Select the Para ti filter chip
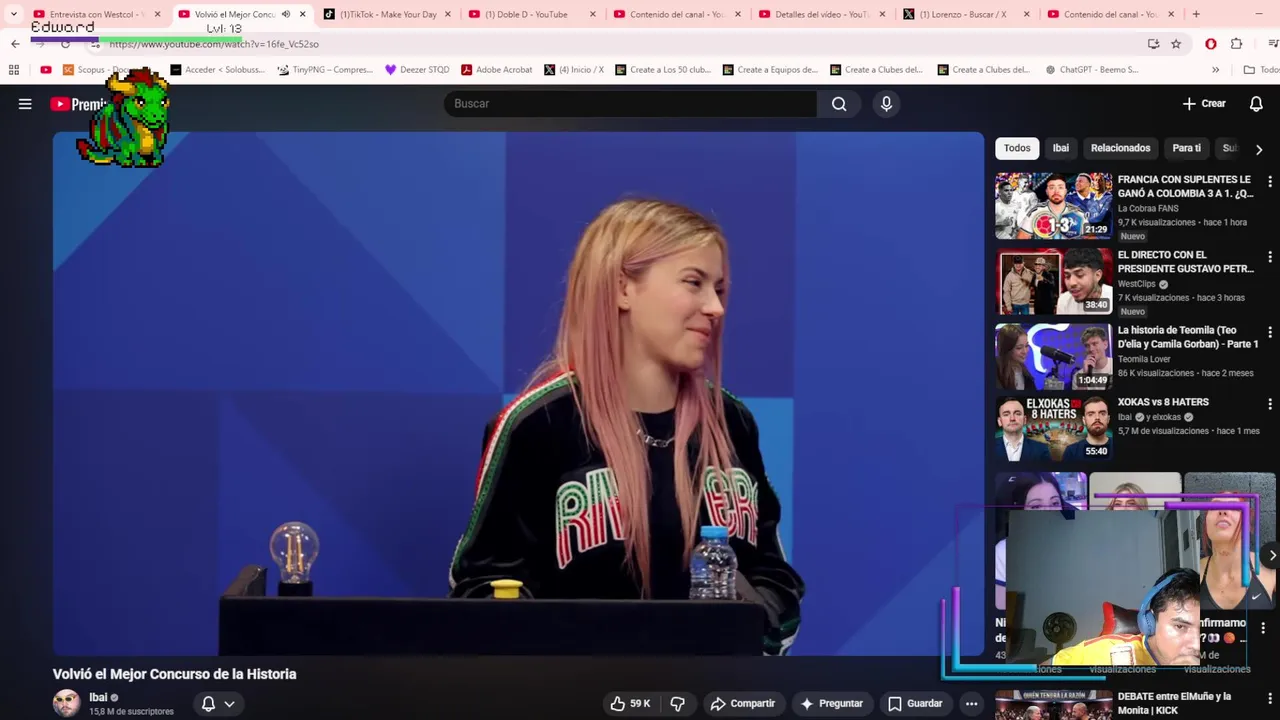The image size is (1280, 720). [1186, 148]
